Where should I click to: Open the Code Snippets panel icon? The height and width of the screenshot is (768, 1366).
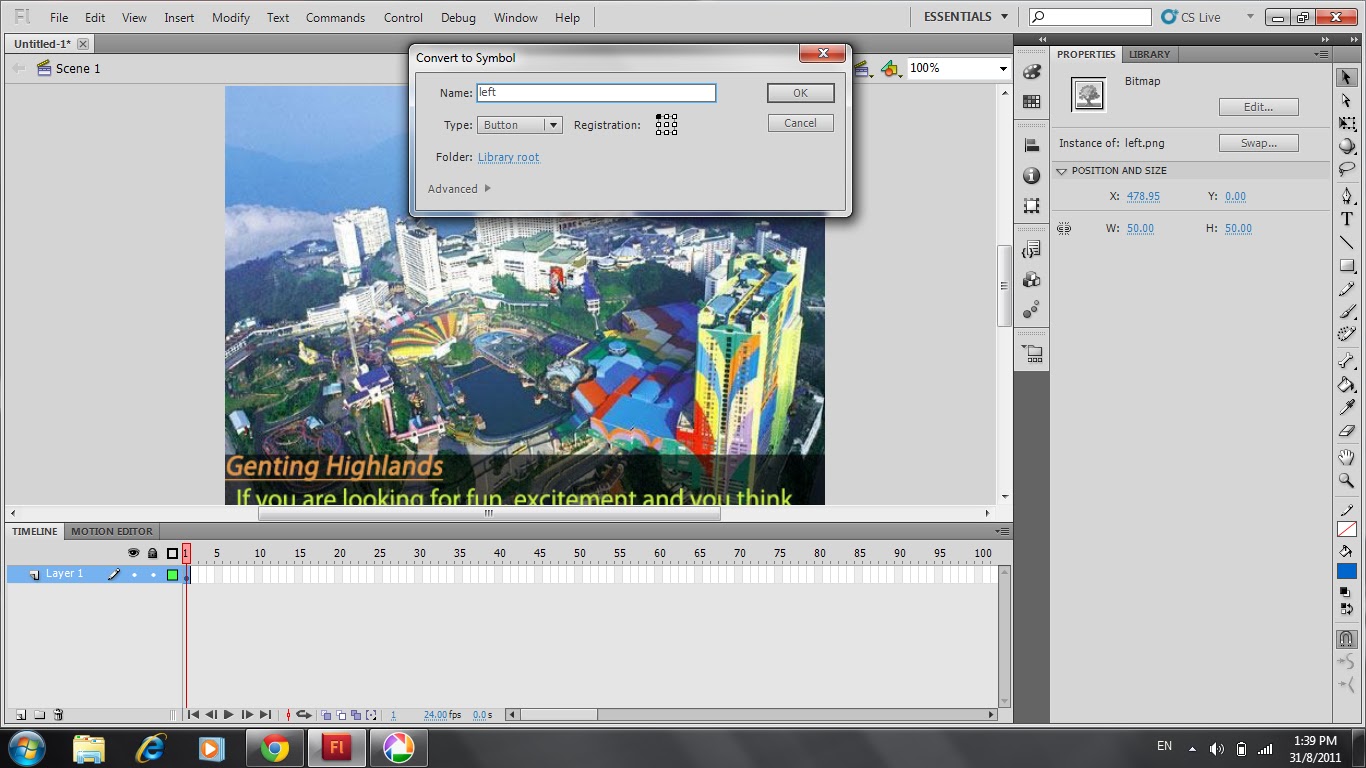pyautogui.click(x=1032, y=249)
